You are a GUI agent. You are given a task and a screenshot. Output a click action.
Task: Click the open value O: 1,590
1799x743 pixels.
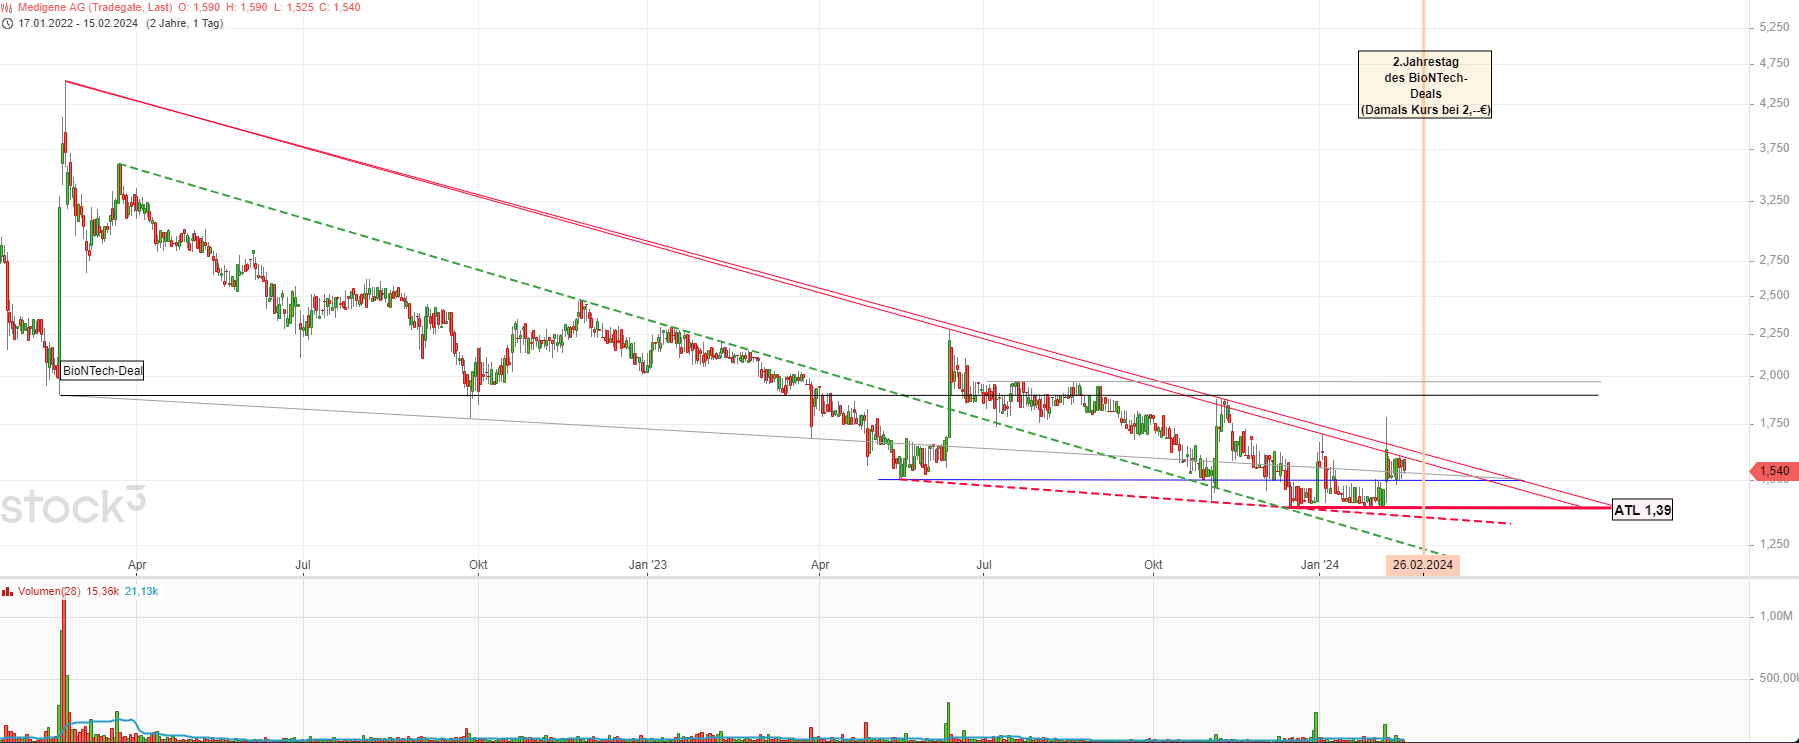(199, 7)
